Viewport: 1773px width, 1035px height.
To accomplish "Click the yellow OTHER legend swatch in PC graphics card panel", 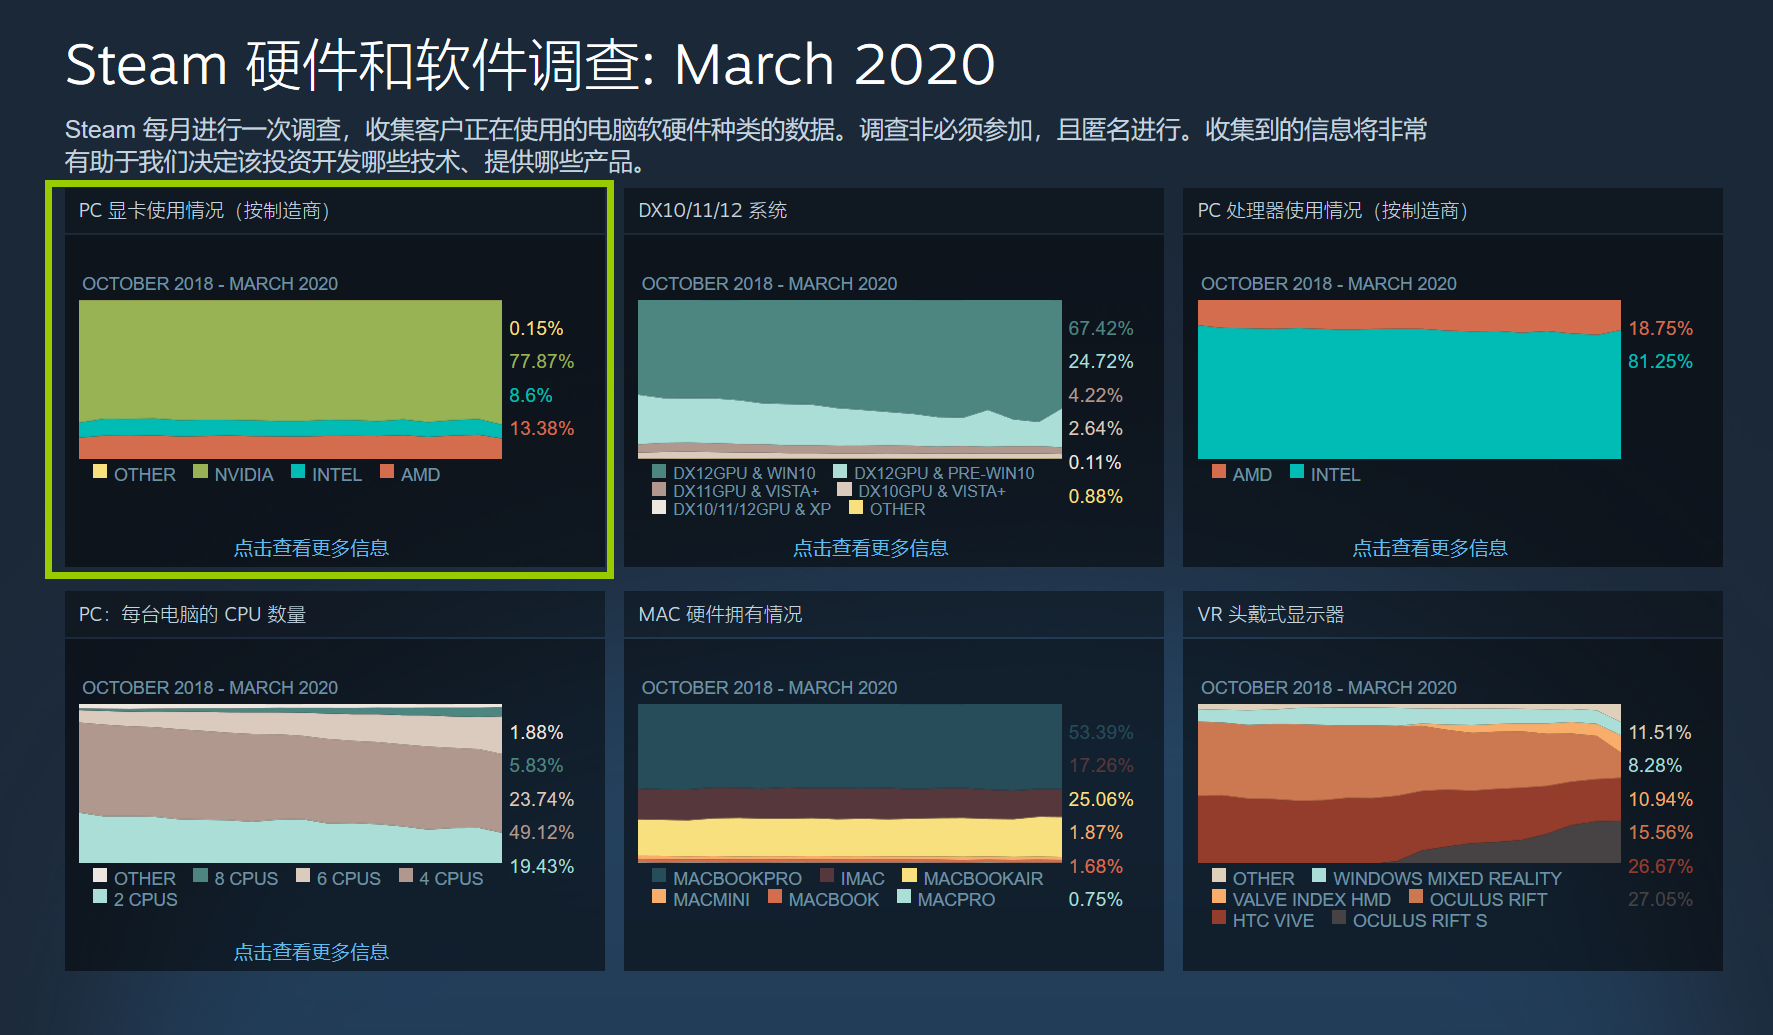I will pos(100,472).
